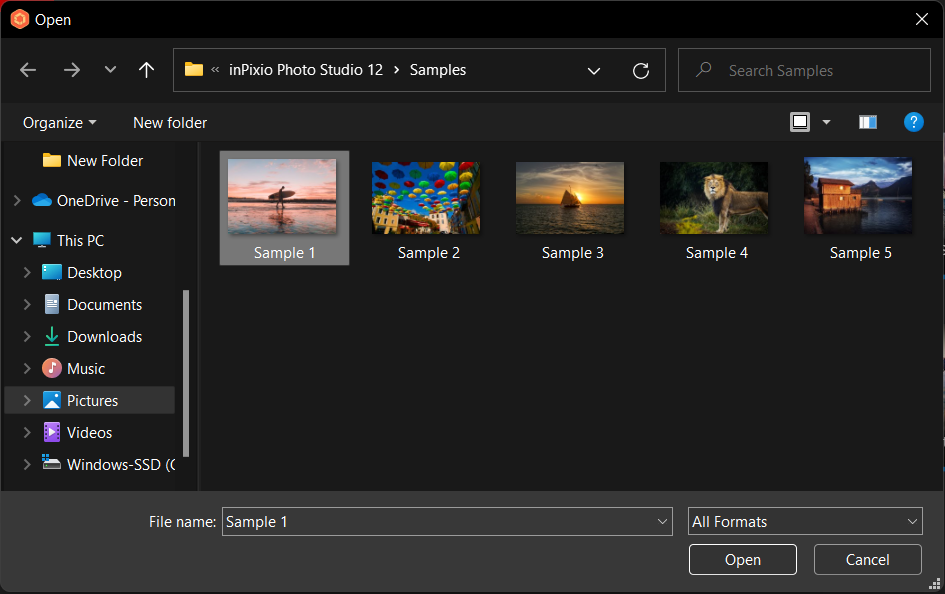
Task: Open the Music folder
Action: (x=74, y=369)
